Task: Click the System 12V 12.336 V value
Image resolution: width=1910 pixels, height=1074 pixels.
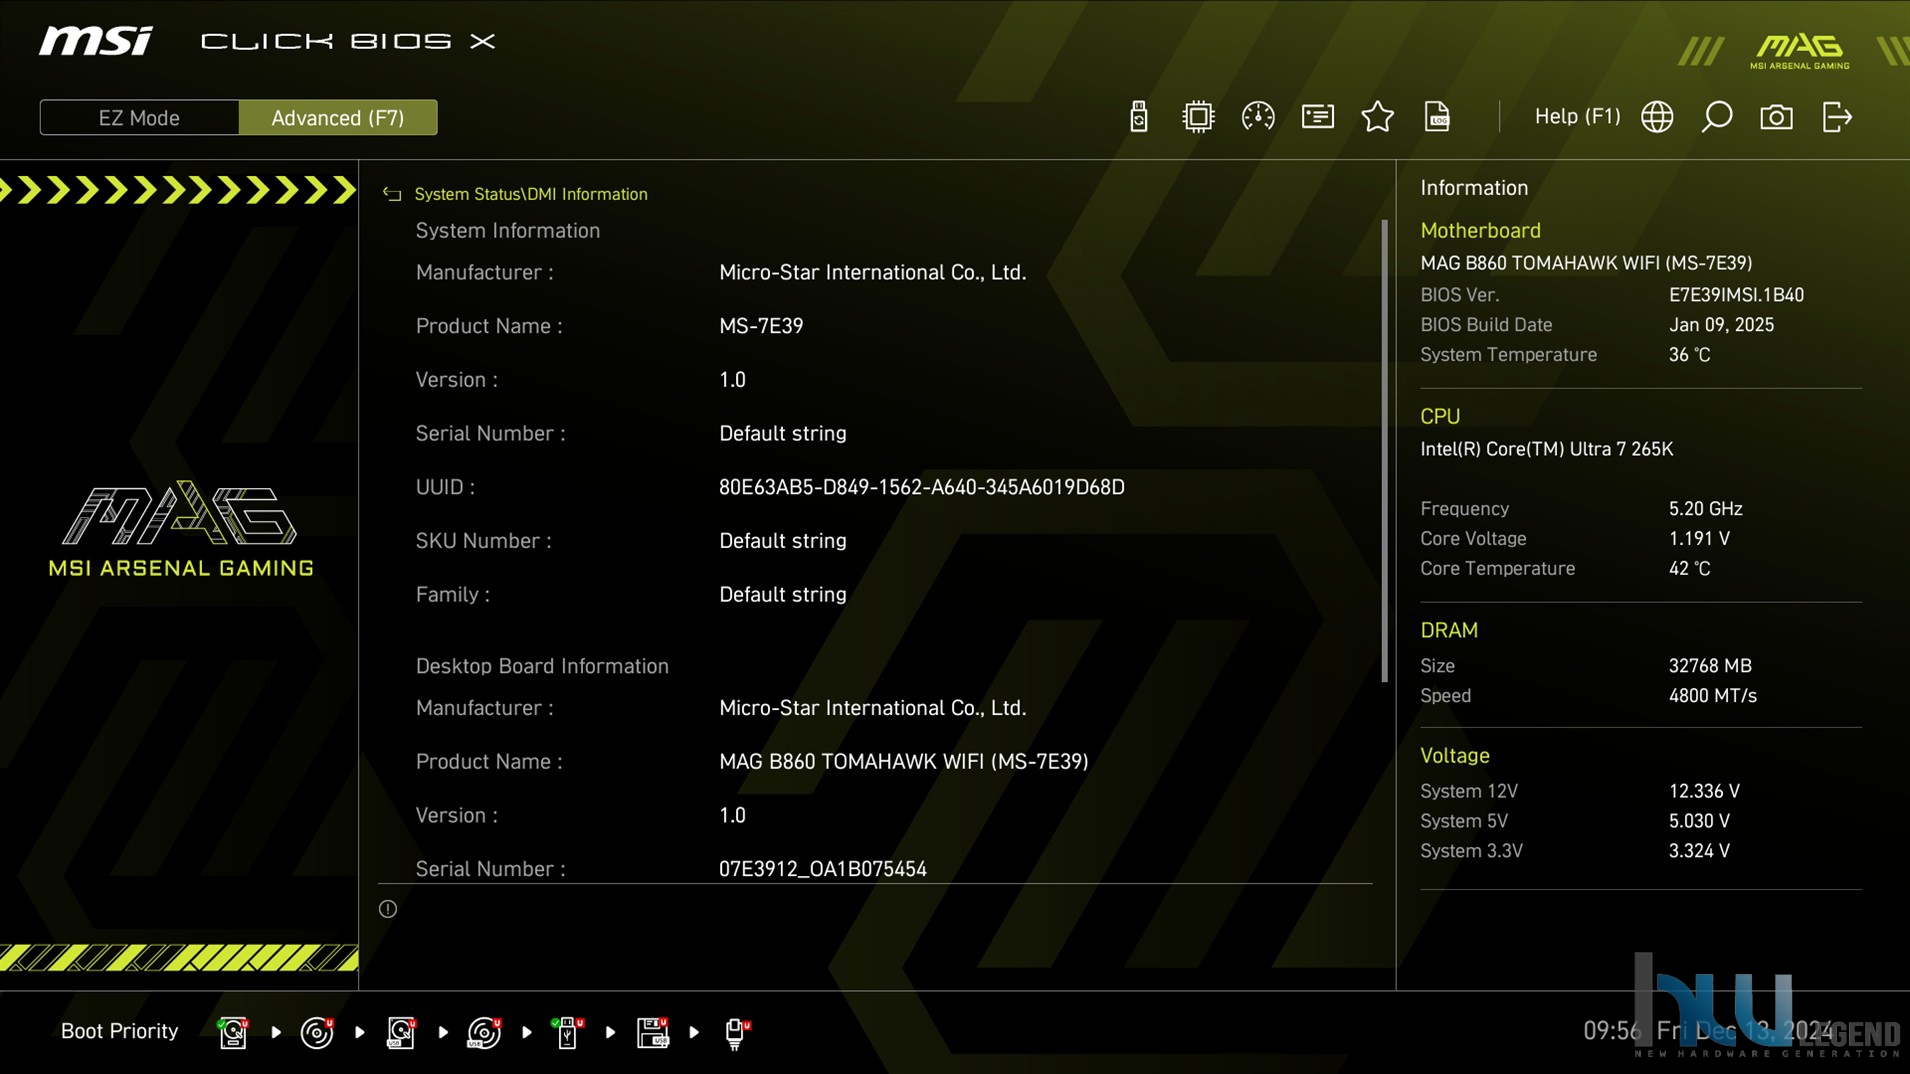Action: [x=1704, y=791]
